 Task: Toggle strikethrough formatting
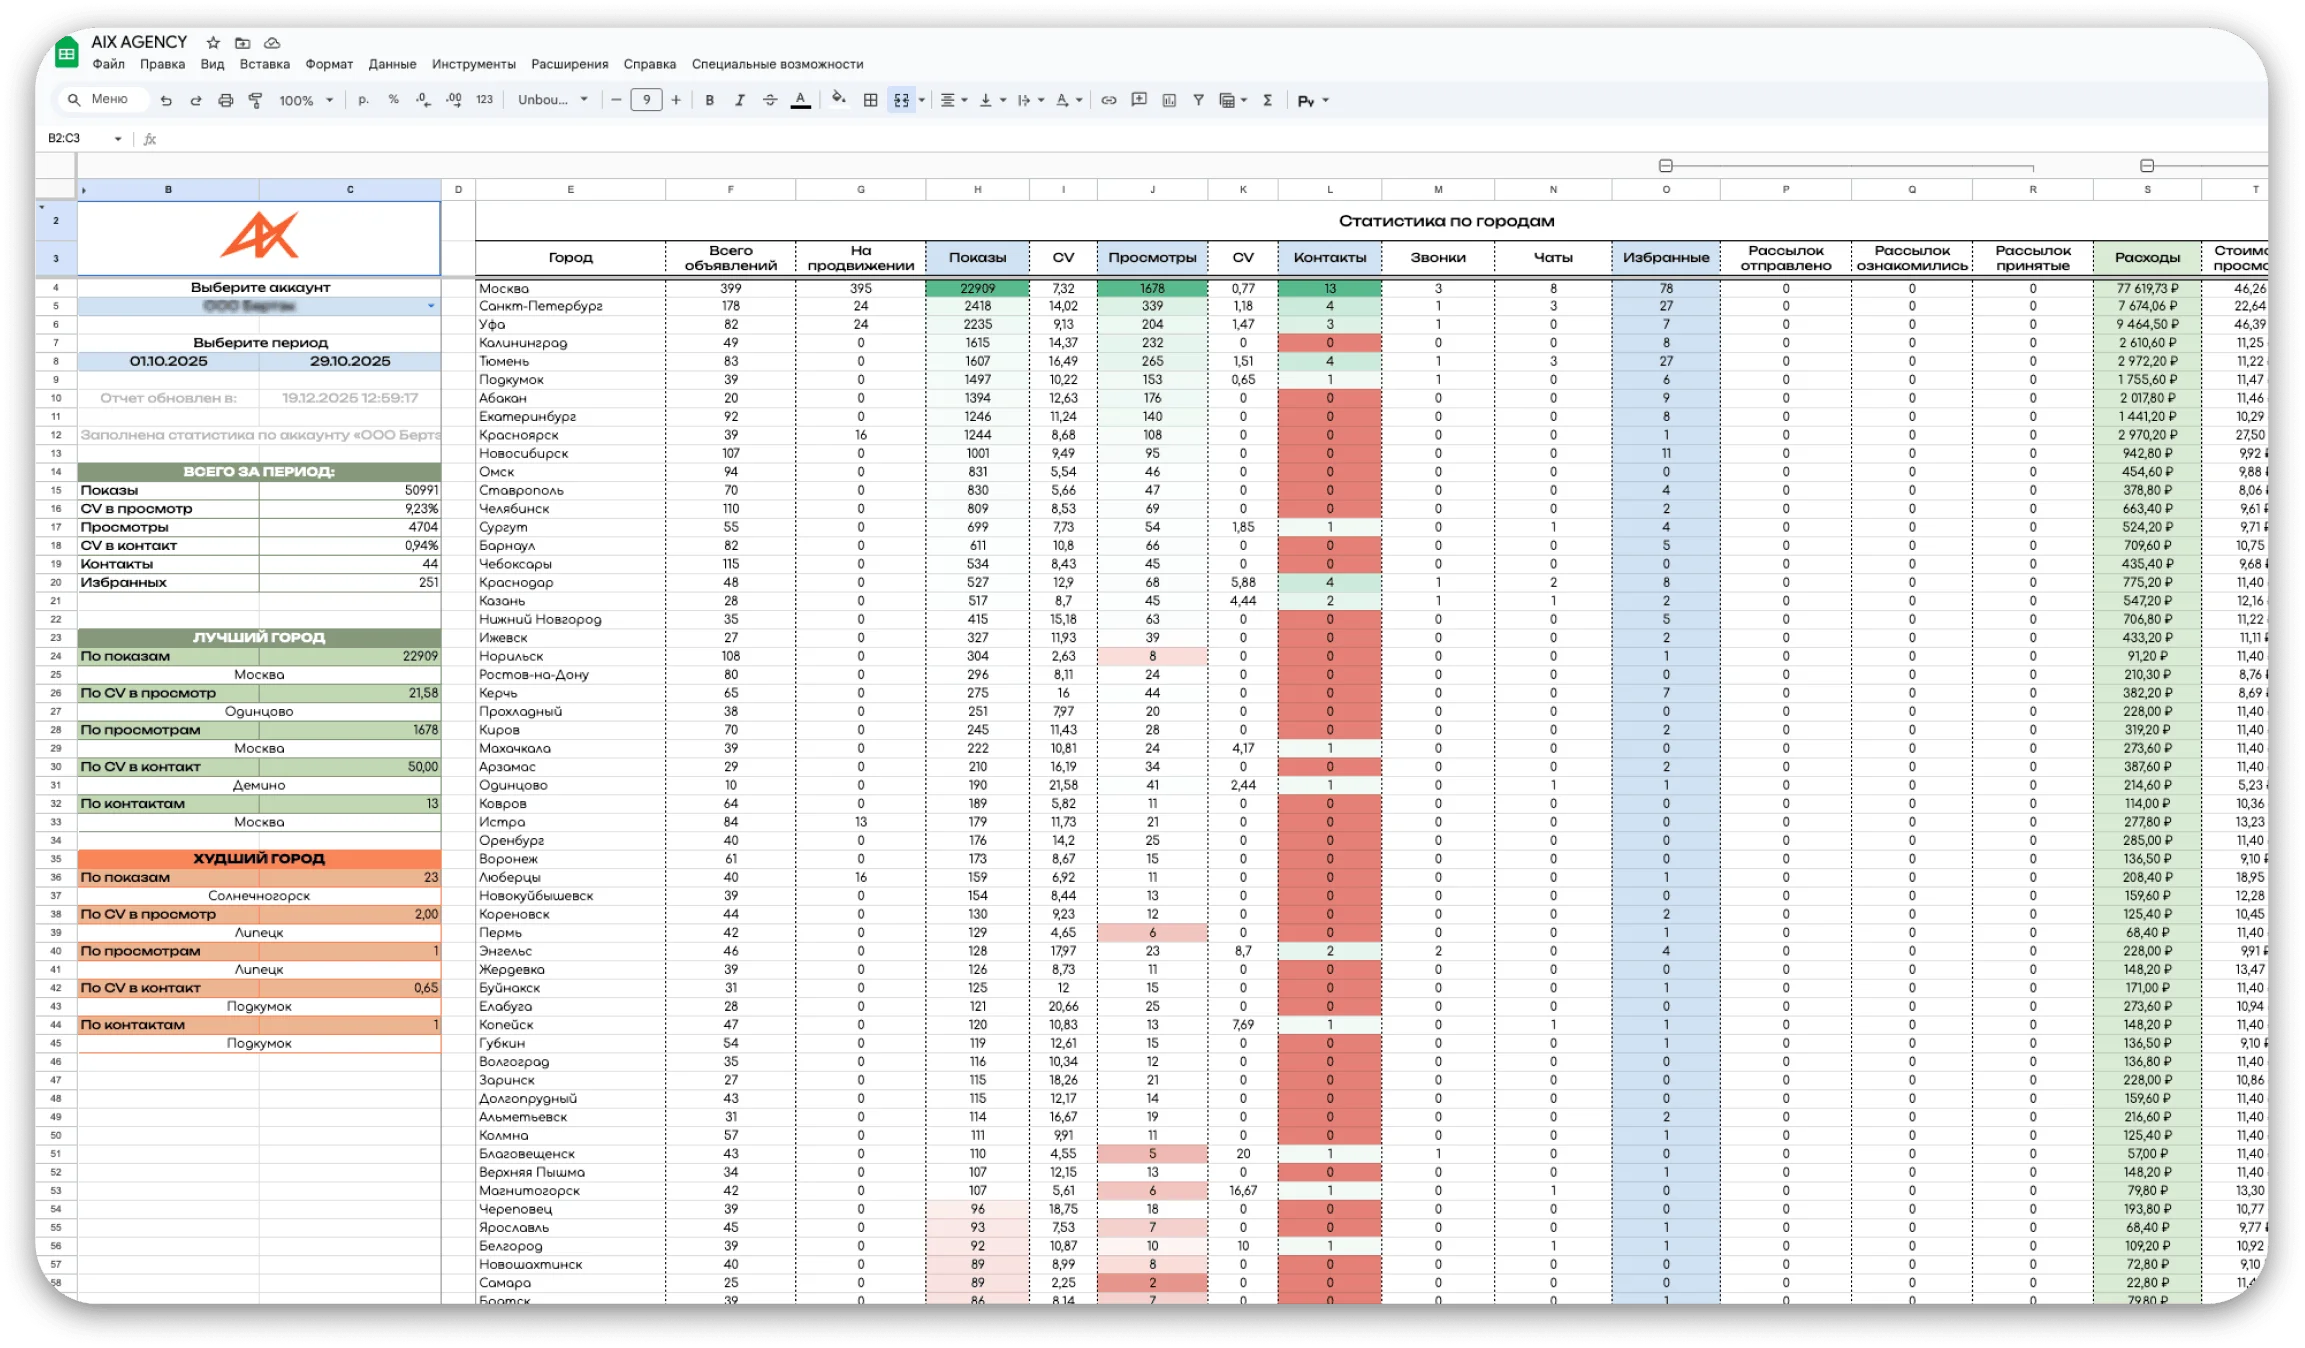click(x=770, y=100)
